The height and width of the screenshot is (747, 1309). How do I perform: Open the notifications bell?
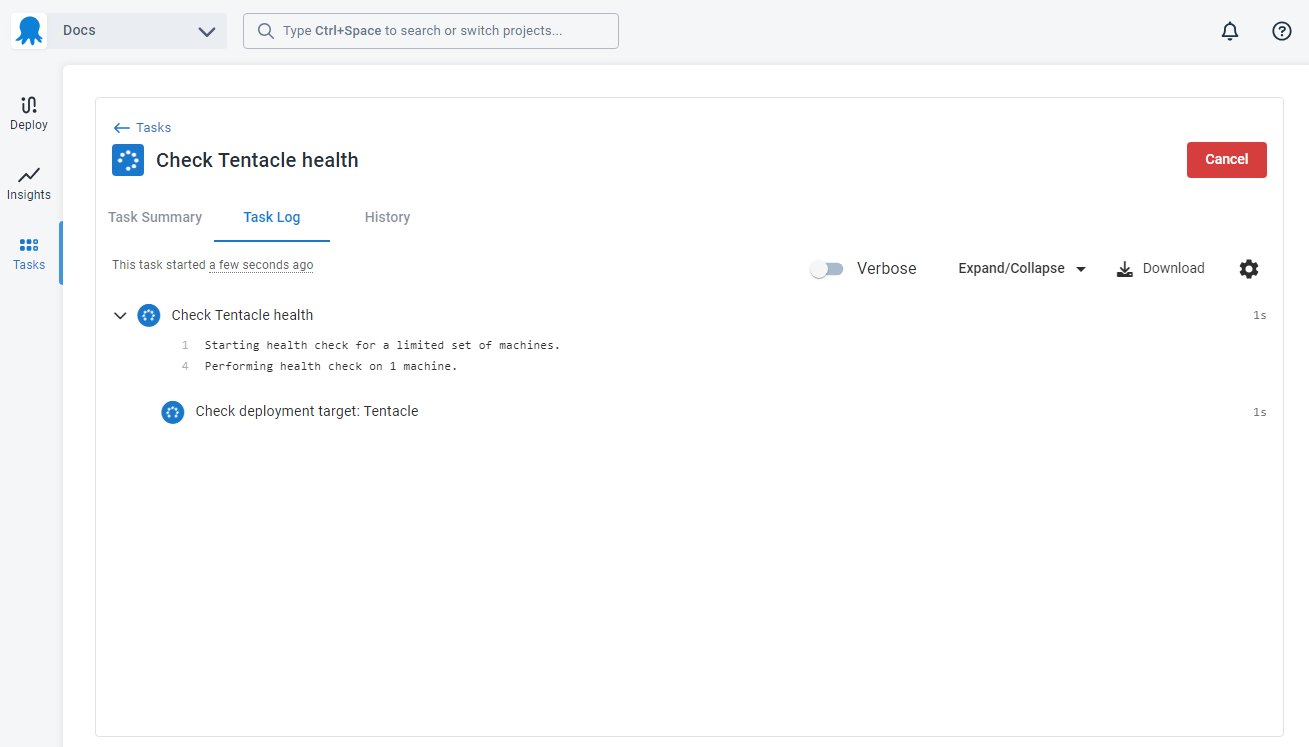point(1230,31)
